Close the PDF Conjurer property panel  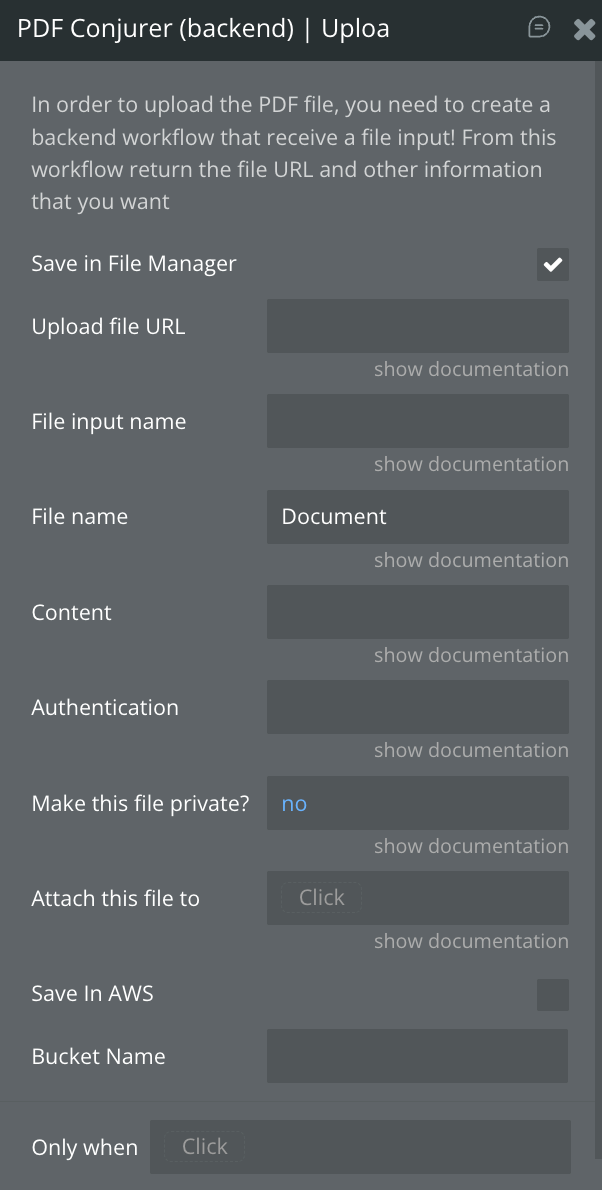584,29
